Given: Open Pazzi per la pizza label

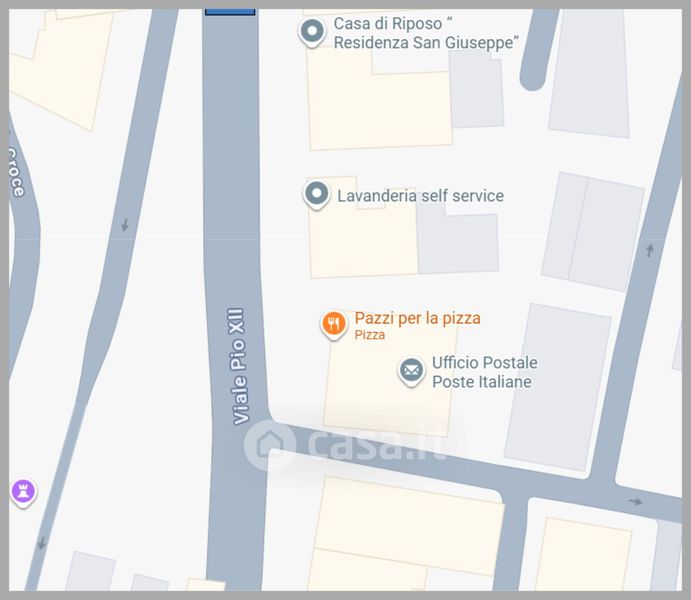Looking at the screenshot, I should click(417, 318).
